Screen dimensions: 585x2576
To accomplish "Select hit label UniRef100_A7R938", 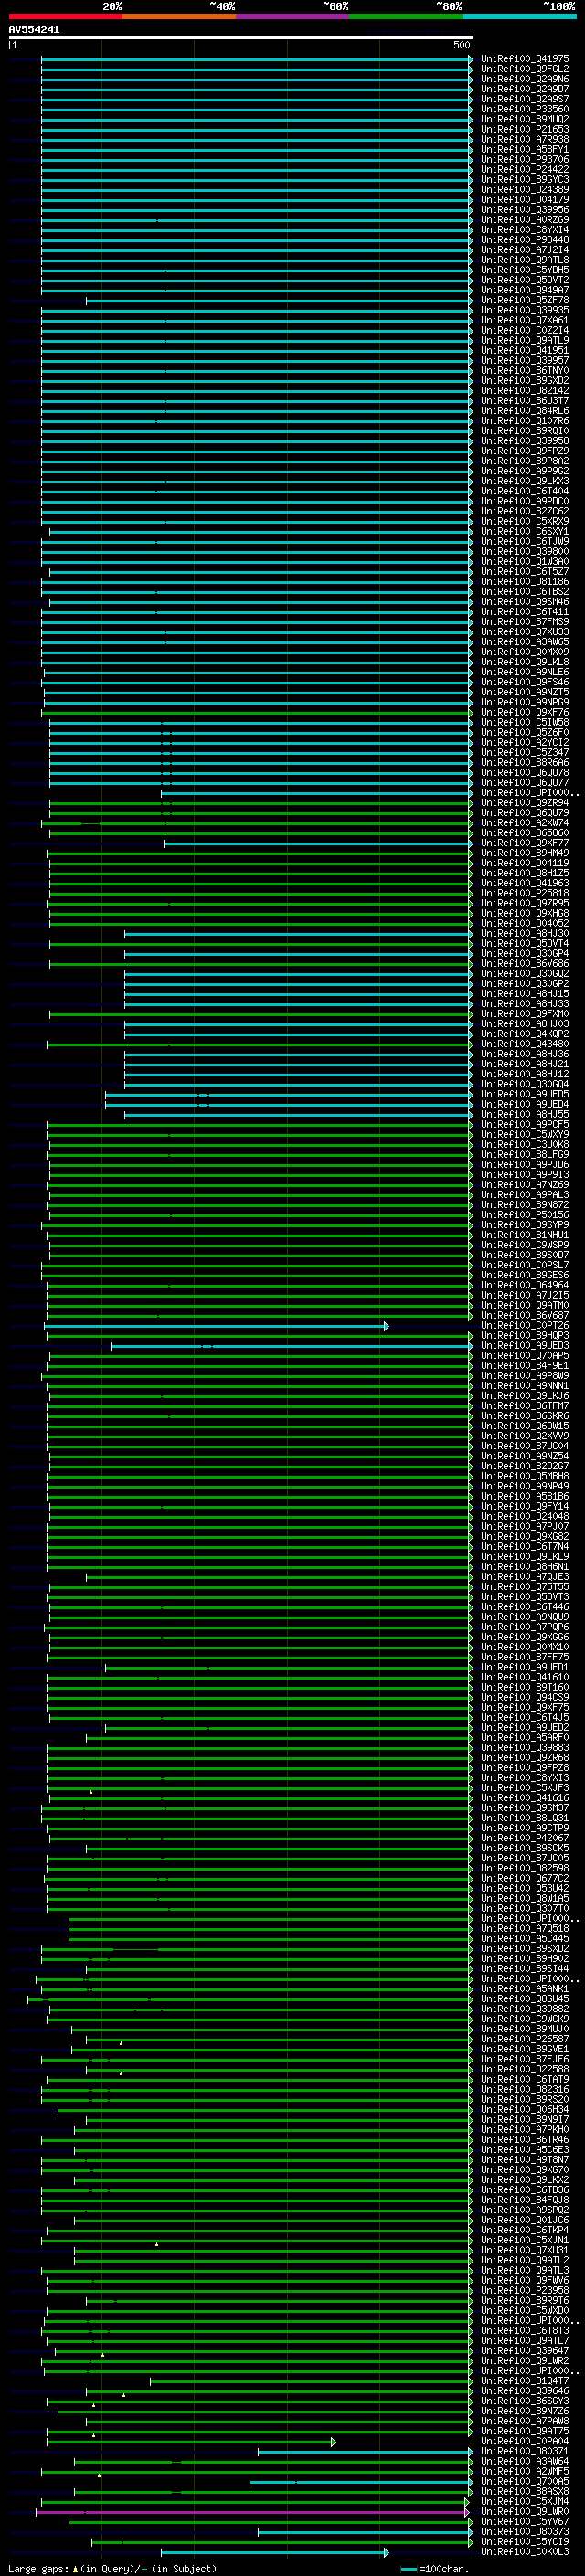I will point(525,139).
